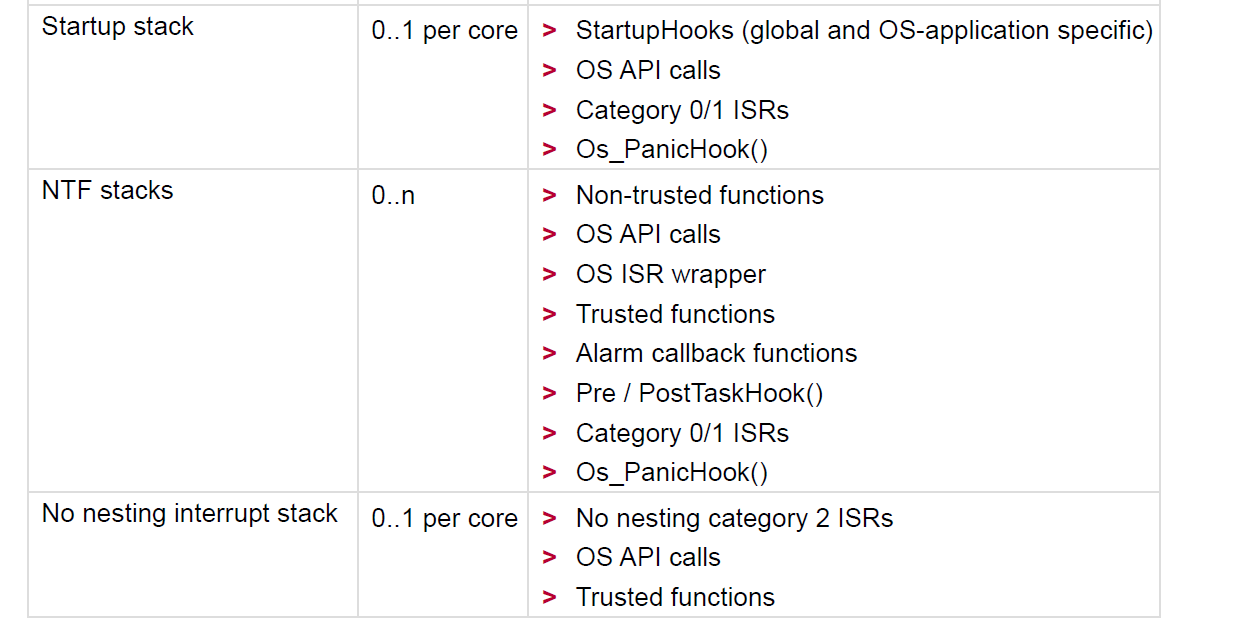
Task: Click the "No nesting category 2 ISRs" text
Action: click(x=734, y=519)
